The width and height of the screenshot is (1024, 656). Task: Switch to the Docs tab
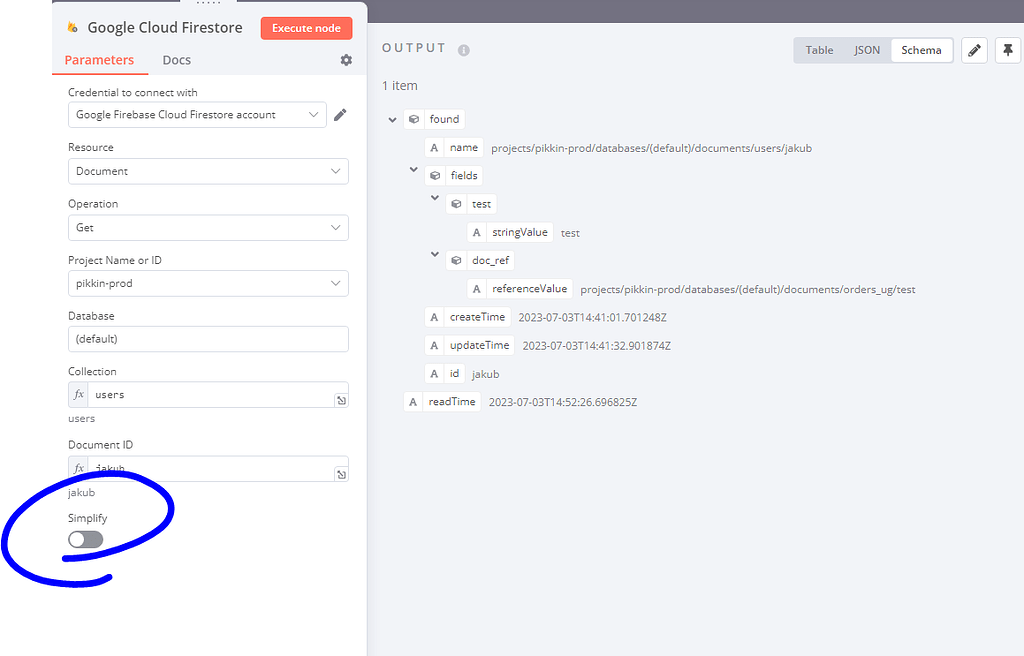pos(176,60)
